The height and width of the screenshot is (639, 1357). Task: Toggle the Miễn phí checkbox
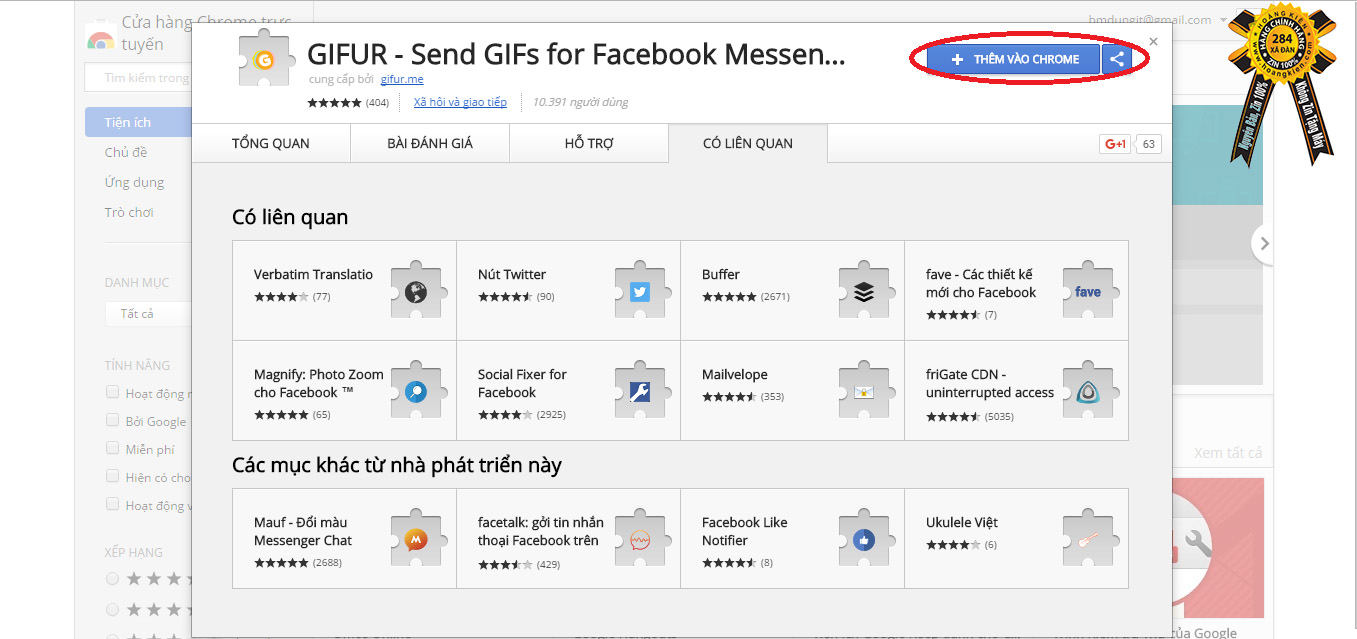[x=113, y=449]
